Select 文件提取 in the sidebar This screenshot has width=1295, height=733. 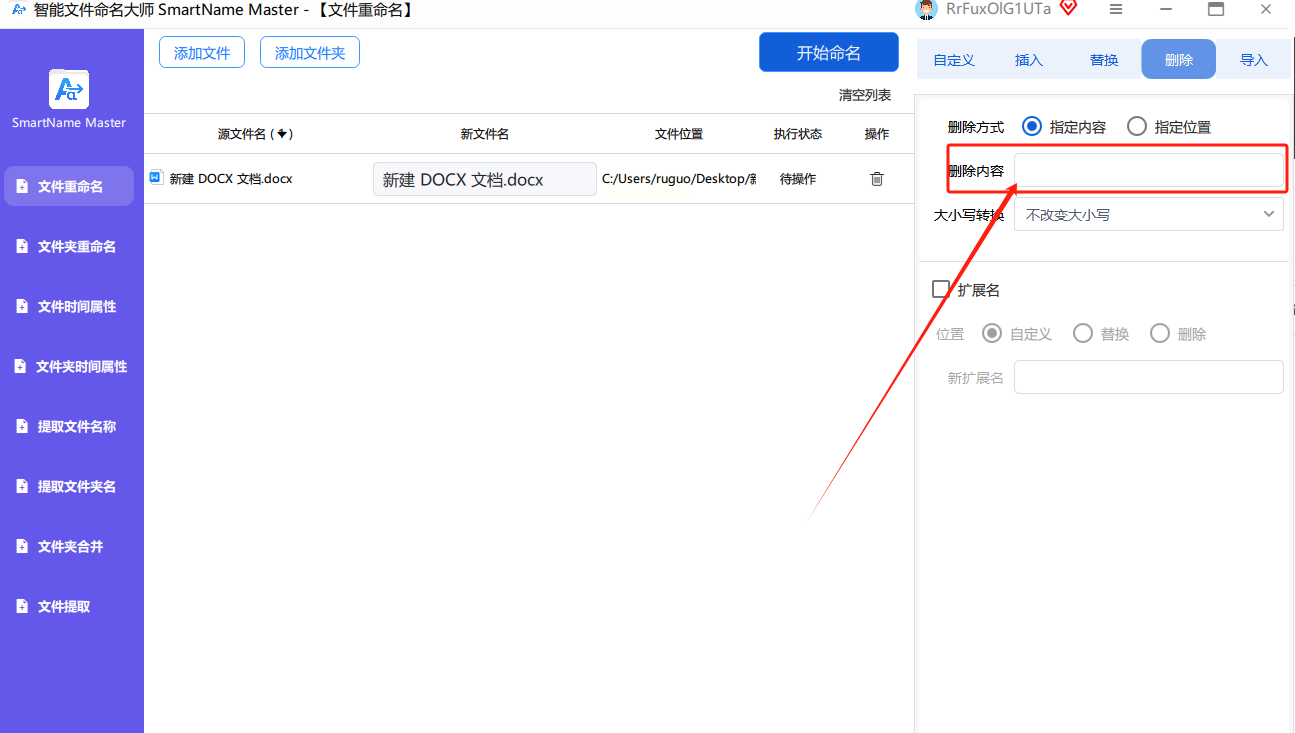pos(69,606)
